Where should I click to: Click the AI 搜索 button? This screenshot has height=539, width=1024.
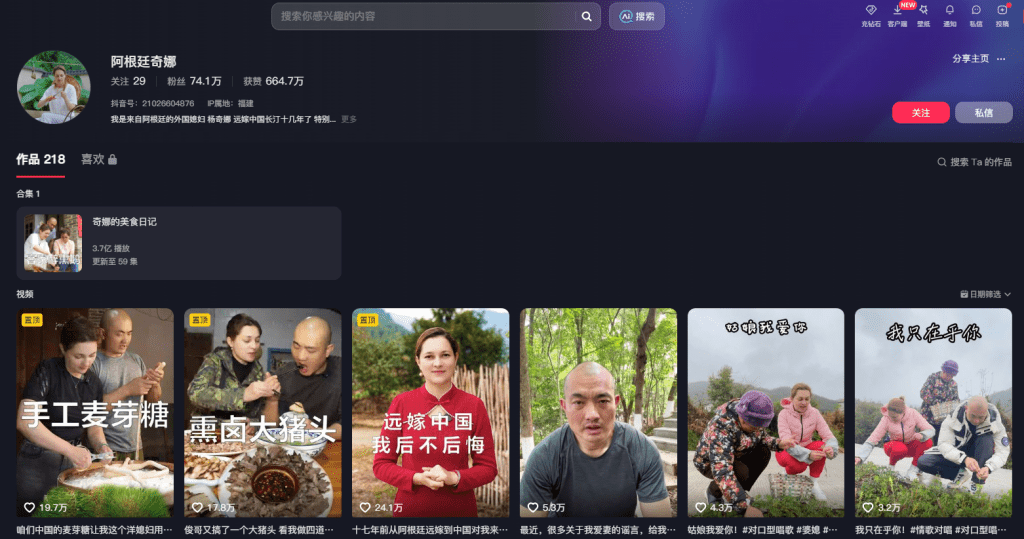[637, 16]
